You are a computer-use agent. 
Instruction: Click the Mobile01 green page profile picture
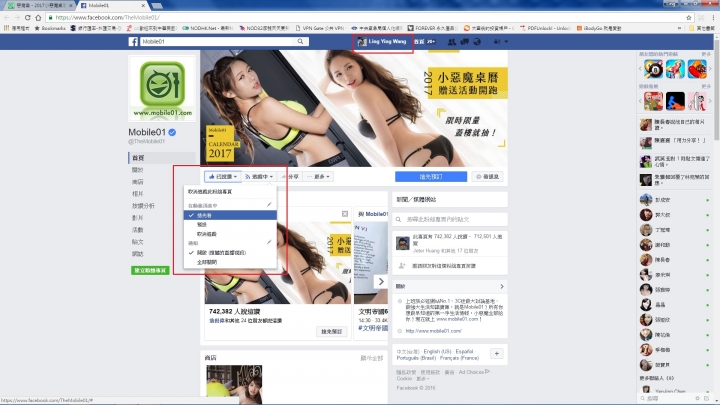(x=162, y=89)
